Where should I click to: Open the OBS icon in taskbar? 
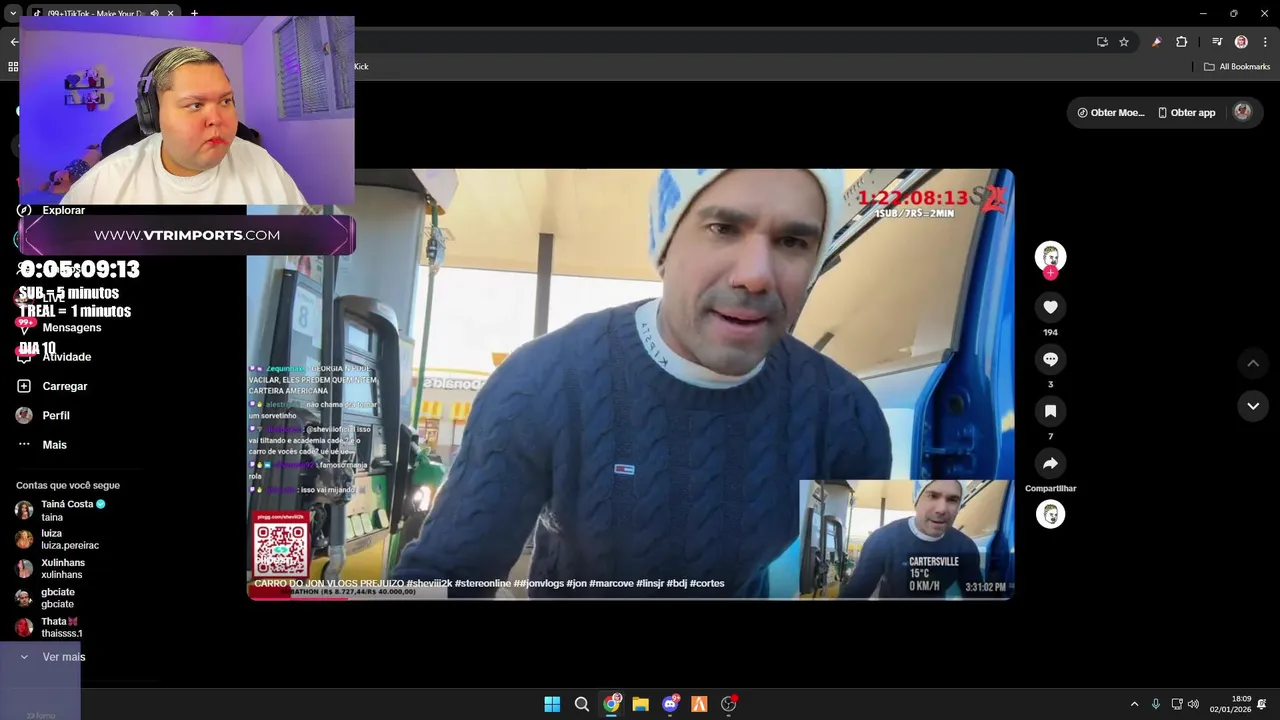(729, 704)
